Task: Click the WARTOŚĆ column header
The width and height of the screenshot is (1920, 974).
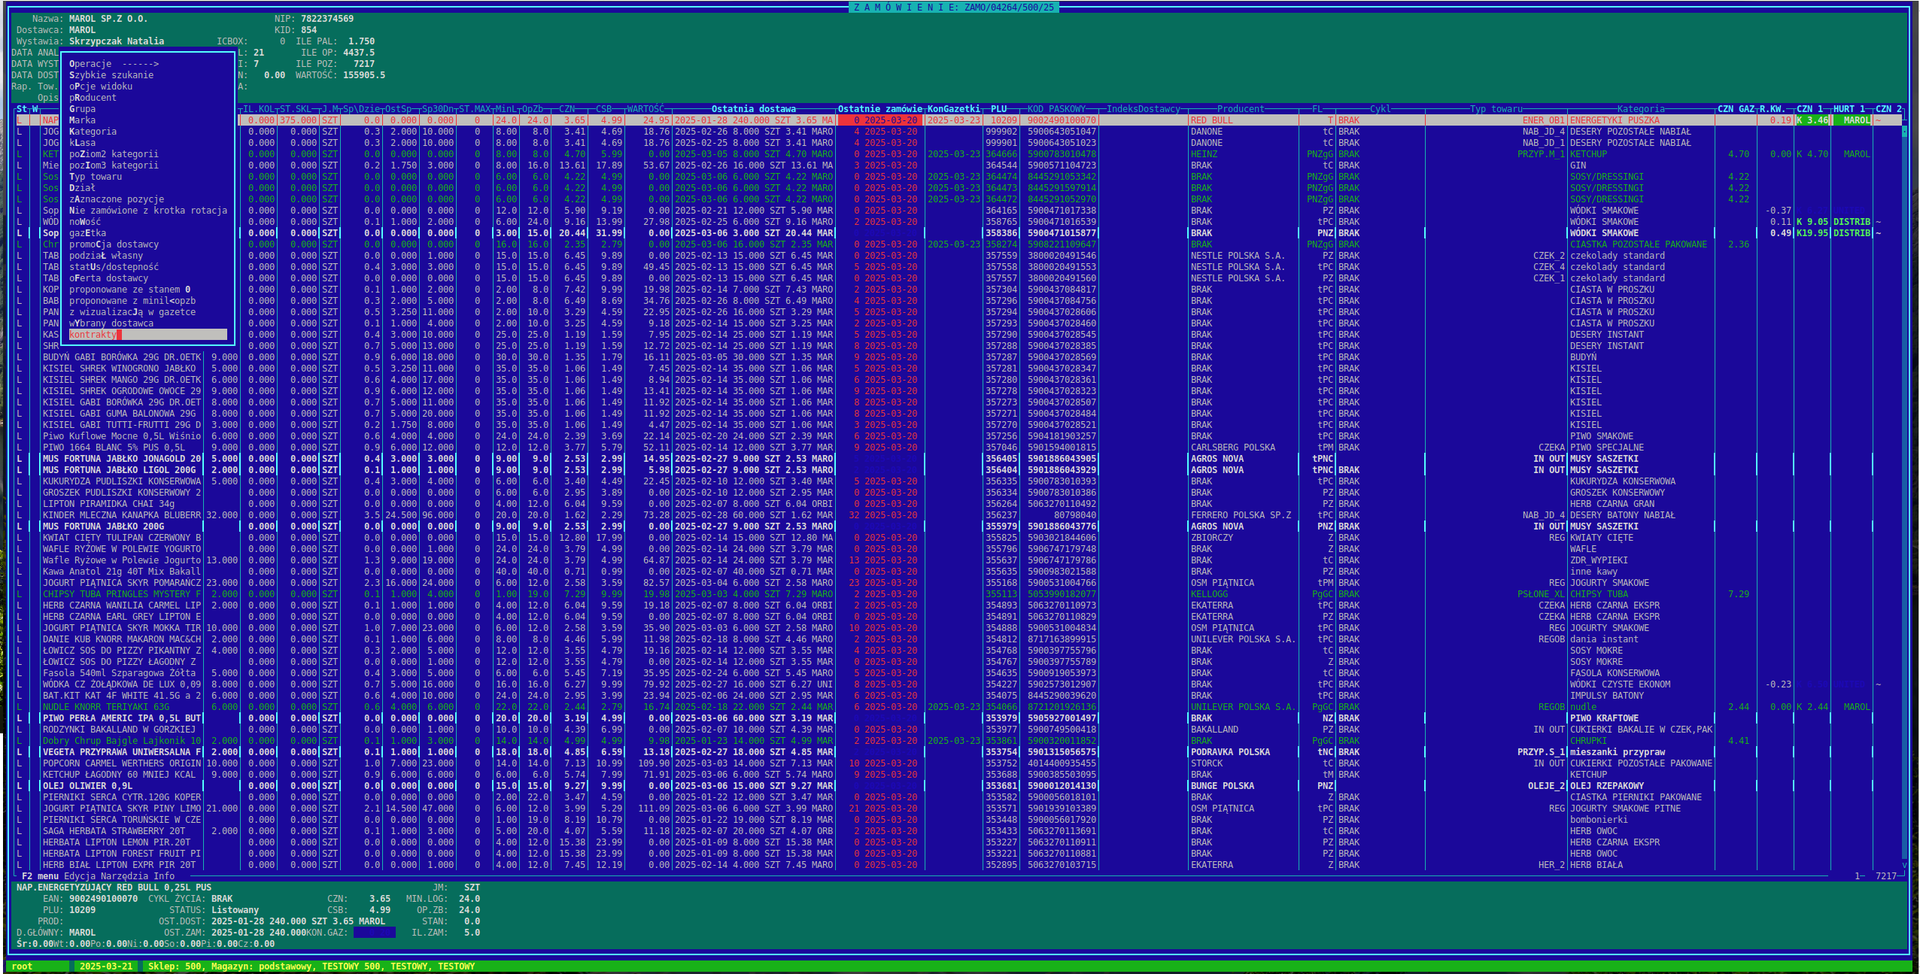Action: click(647, 109)
